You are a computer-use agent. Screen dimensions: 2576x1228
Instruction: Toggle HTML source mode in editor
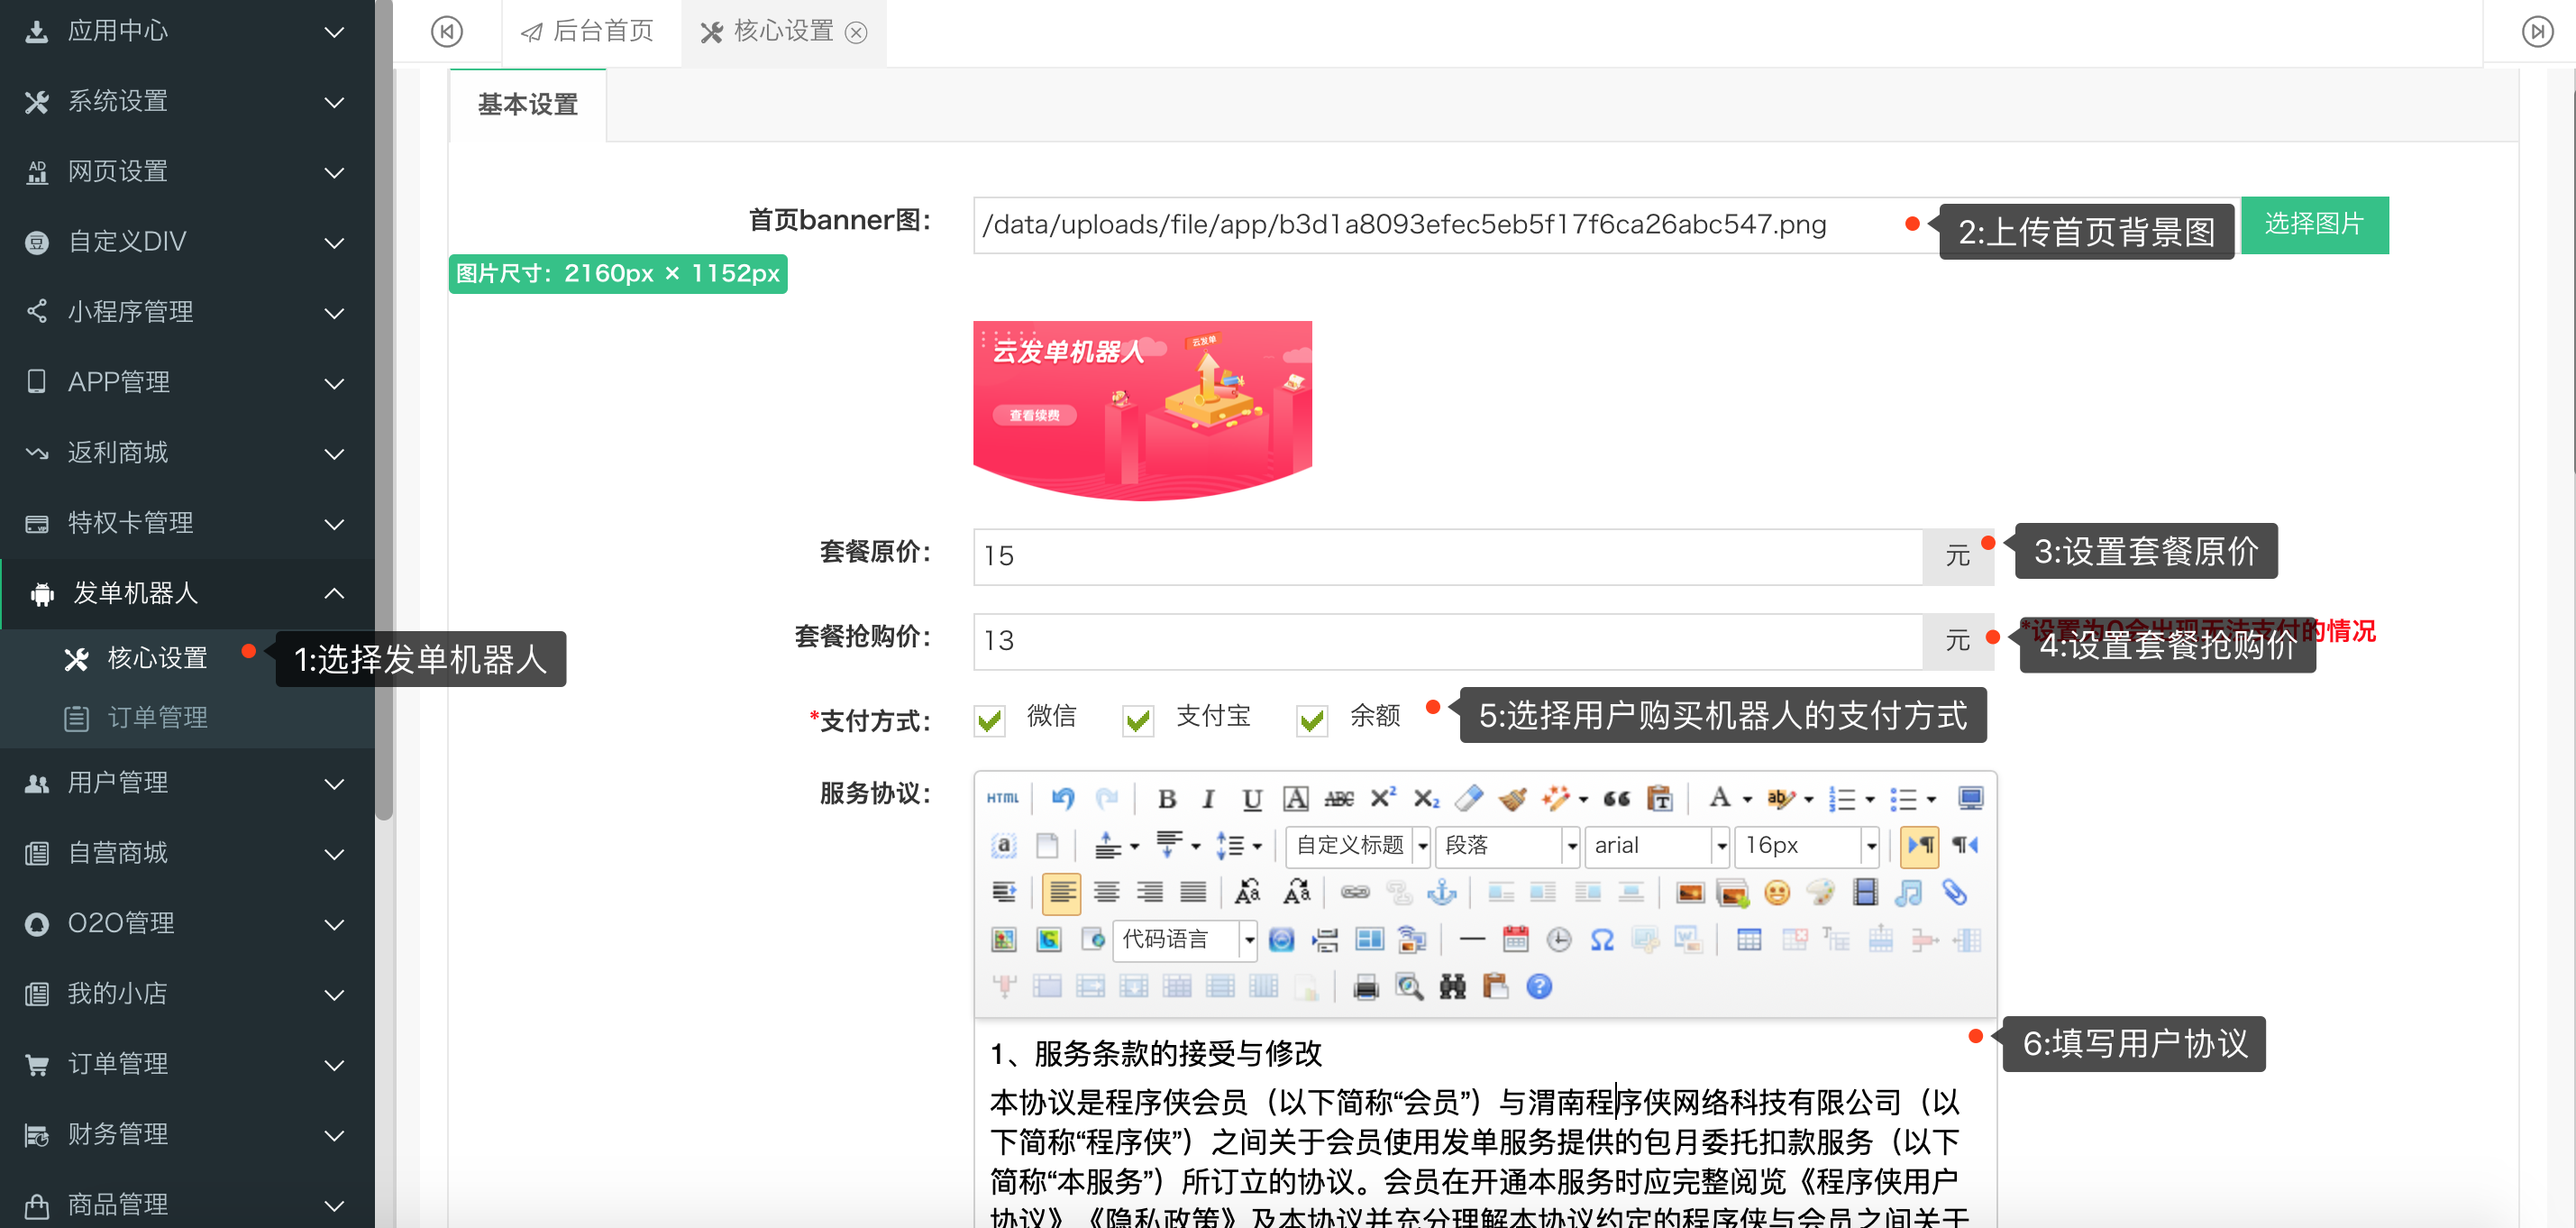pyautogui.click(x=1002, y=798)
